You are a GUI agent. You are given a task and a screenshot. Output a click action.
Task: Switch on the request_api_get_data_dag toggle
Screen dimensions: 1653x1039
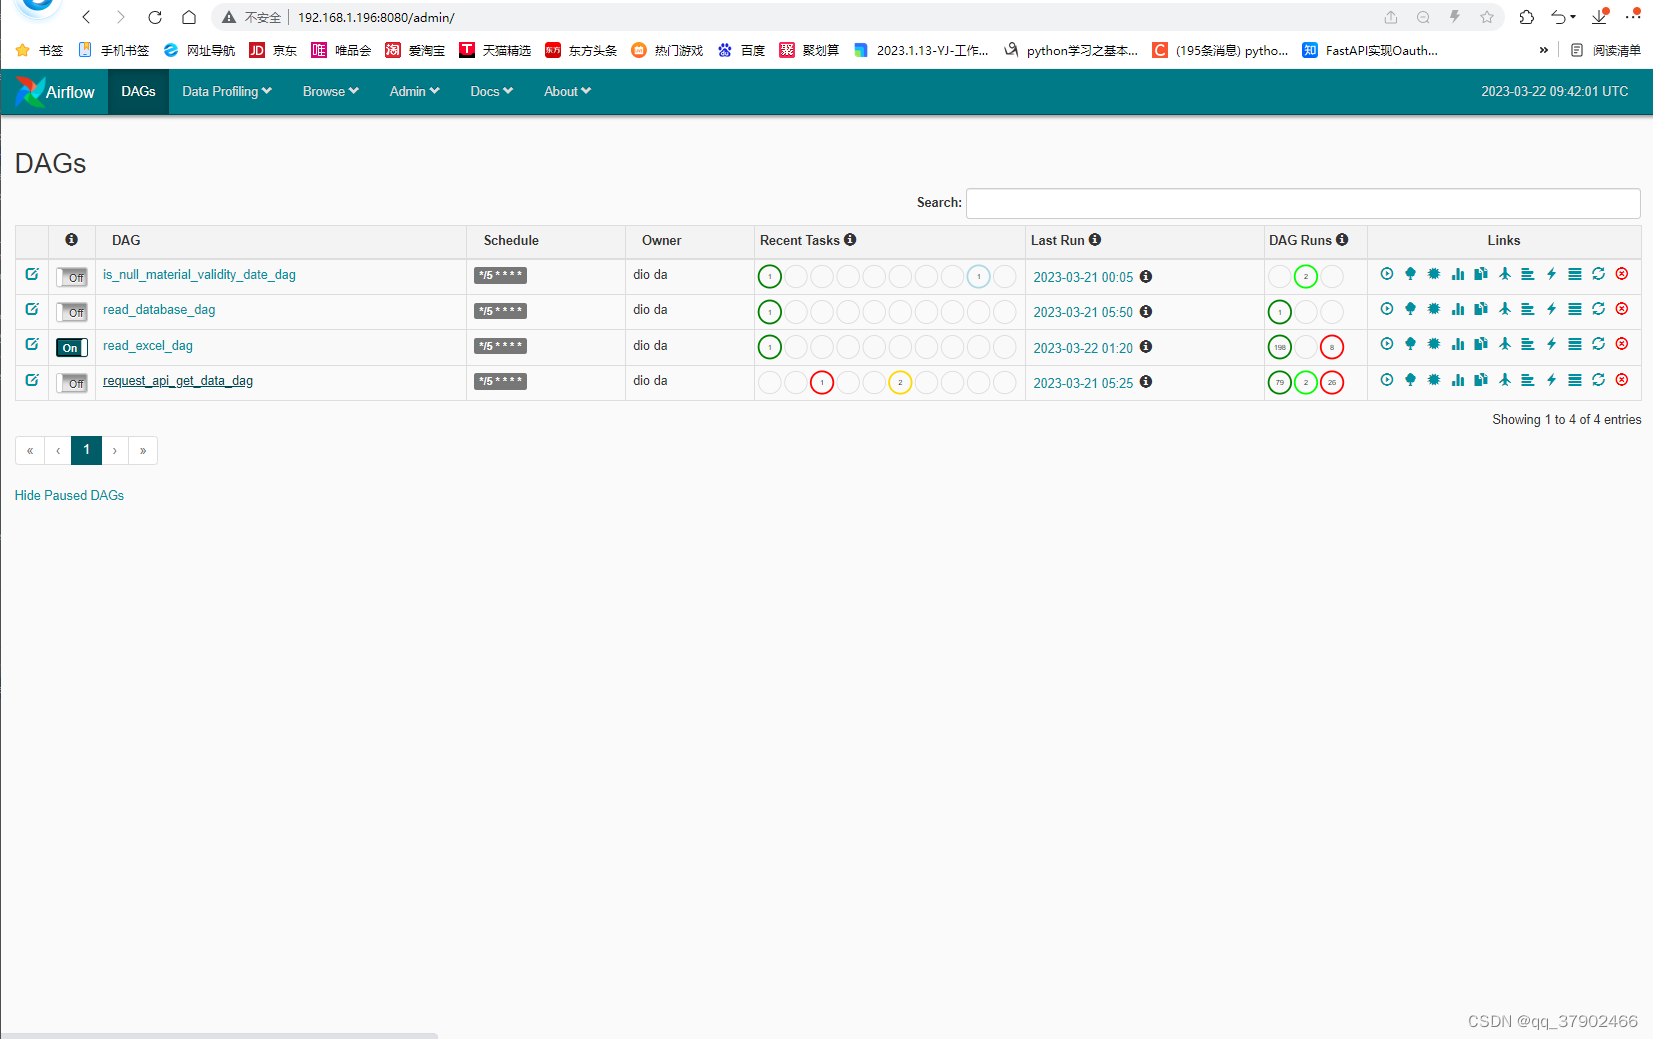coord(71,382)
